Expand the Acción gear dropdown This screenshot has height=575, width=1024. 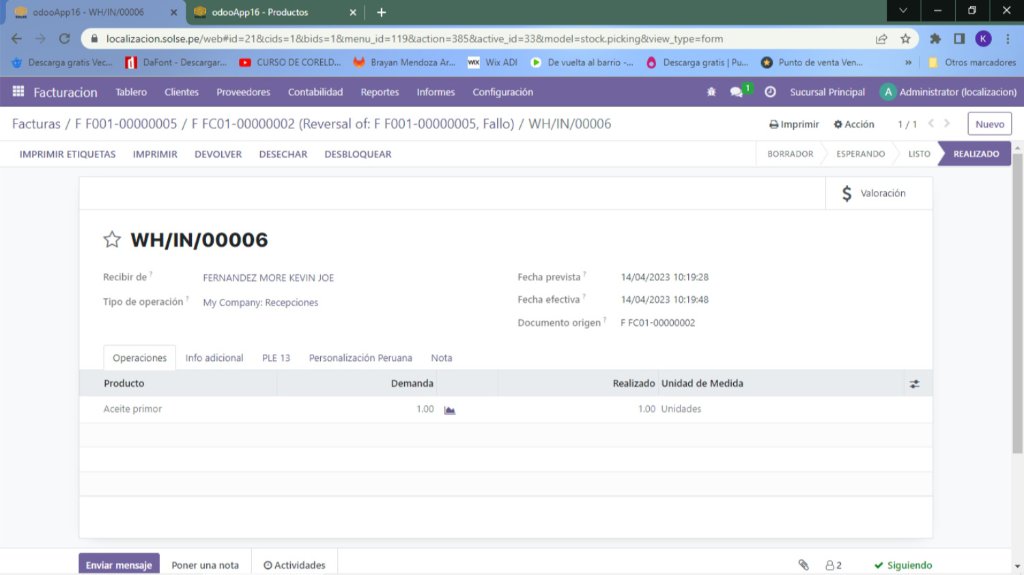(854, 125)
